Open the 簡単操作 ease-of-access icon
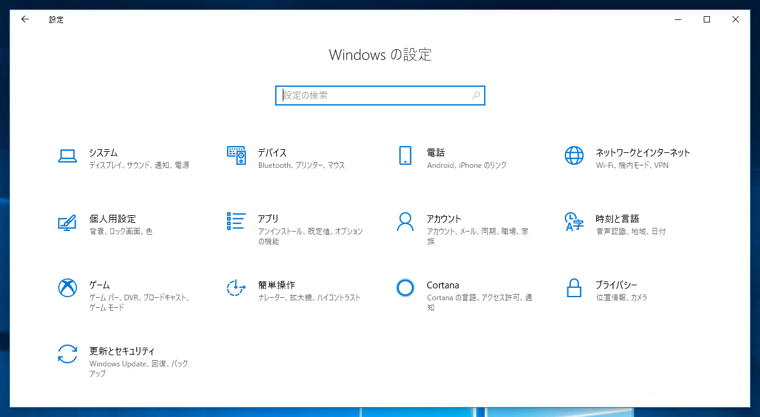760x417 pixels. 236,288
